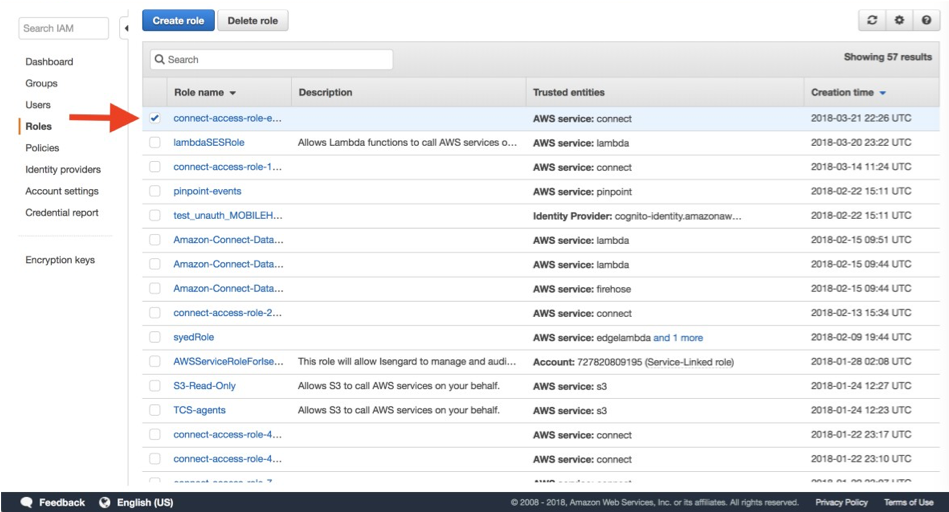The image size is (949, 512).
Task: Open Account settings in the sidebar
Action: point(62,191)
